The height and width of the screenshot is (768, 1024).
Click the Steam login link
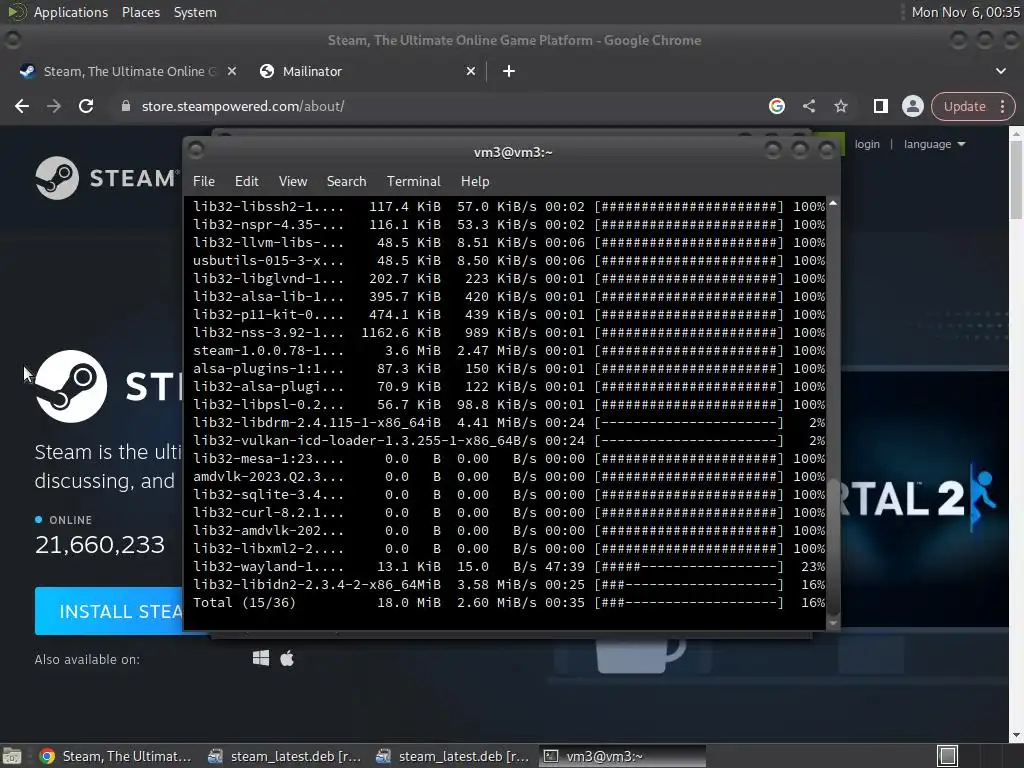pos(867,144)
